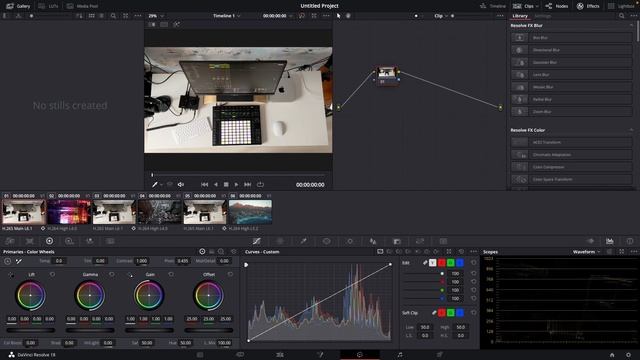
Task: Select the viewer qualifier picker tool
Action: 155,184
